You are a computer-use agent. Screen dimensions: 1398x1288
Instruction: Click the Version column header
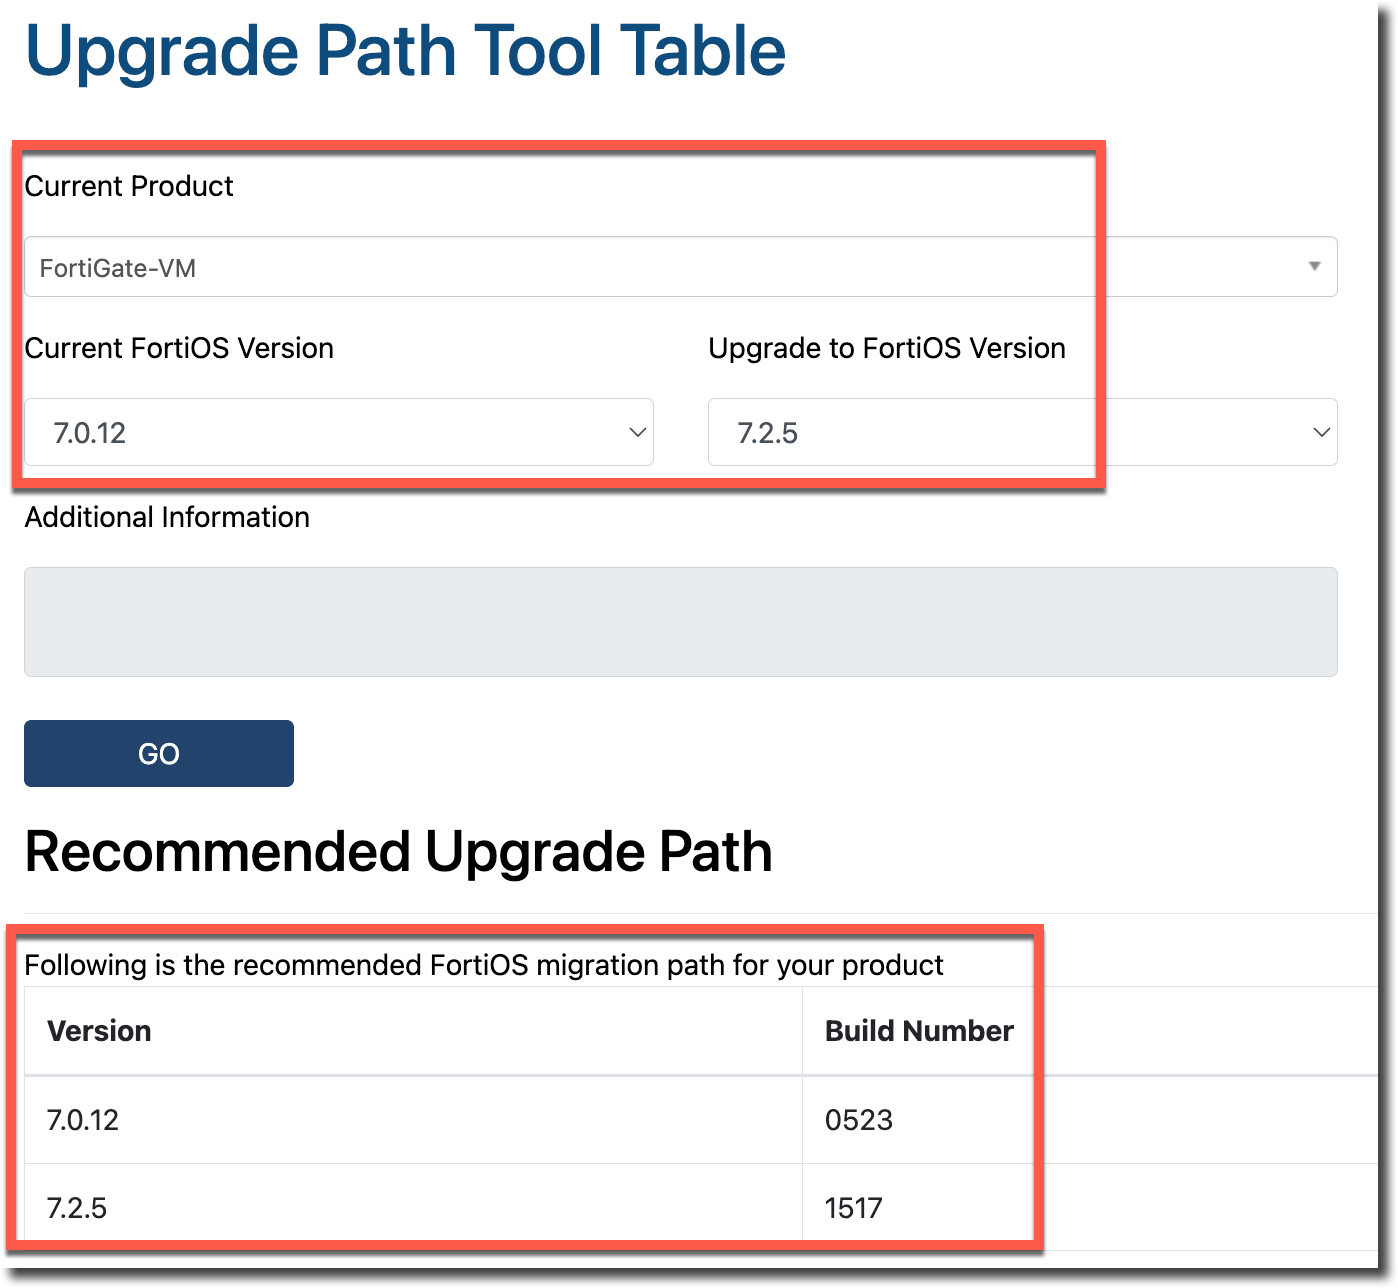coord(99,1031)
